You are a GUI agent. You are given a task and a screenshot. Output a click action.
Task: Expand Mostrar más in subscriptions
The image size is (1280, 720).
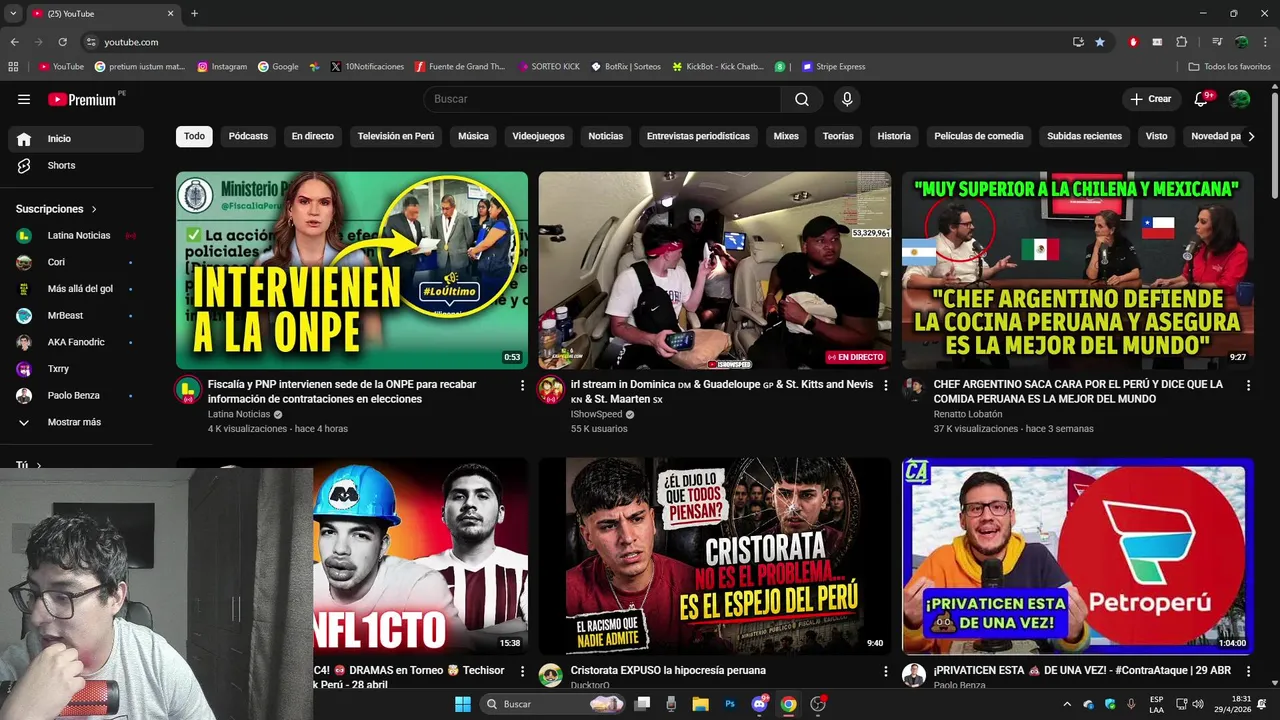[x=76, y=422]
